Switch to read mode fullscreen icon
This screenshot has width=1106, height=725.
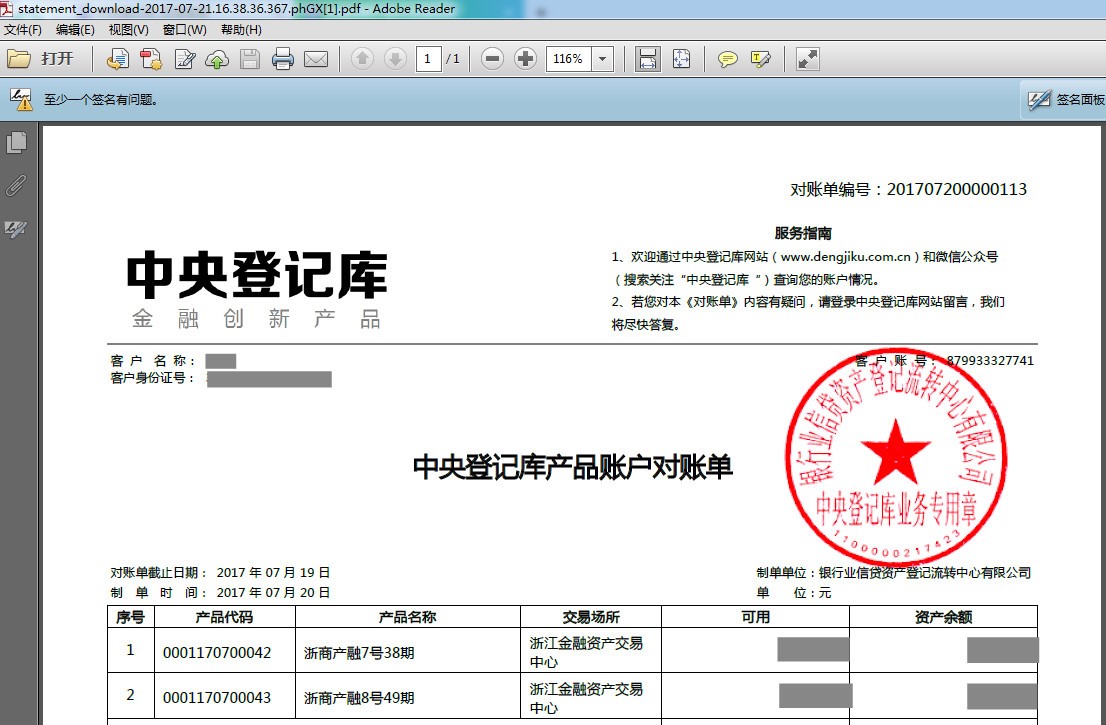tap(808, 59)
